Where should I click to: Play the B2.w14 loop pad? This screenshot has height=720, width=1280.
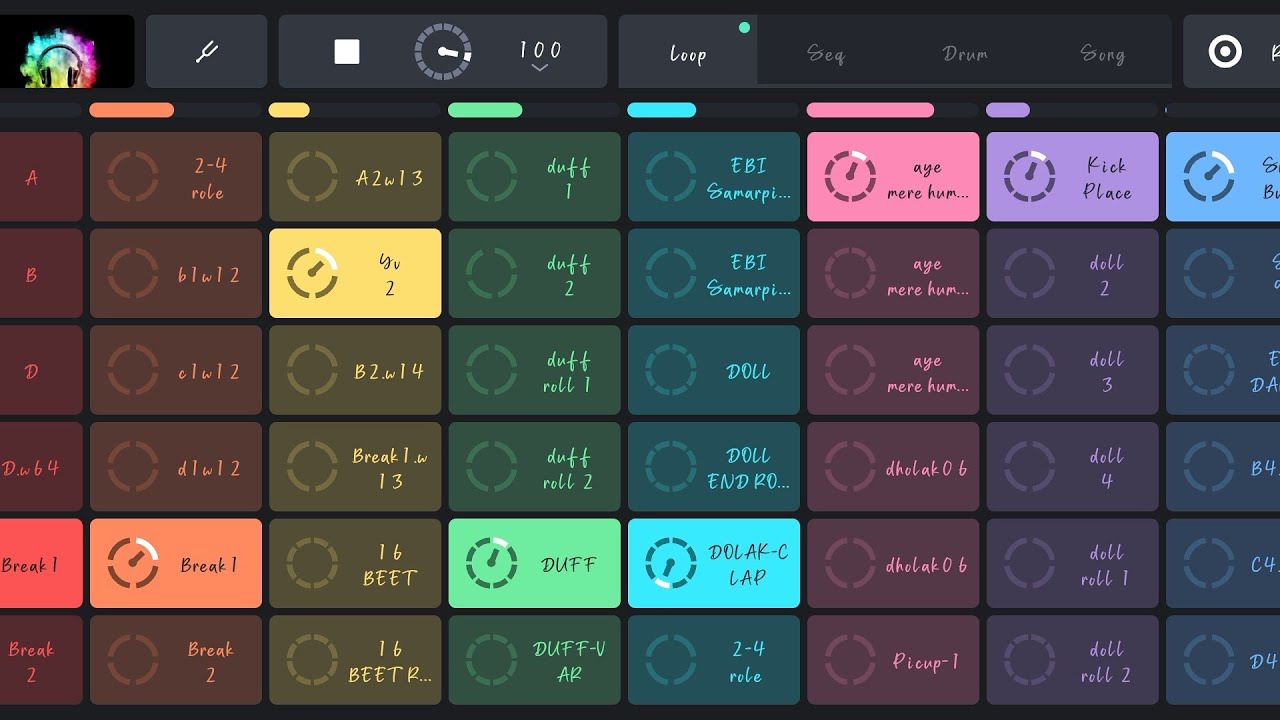[x=355, y=370]
